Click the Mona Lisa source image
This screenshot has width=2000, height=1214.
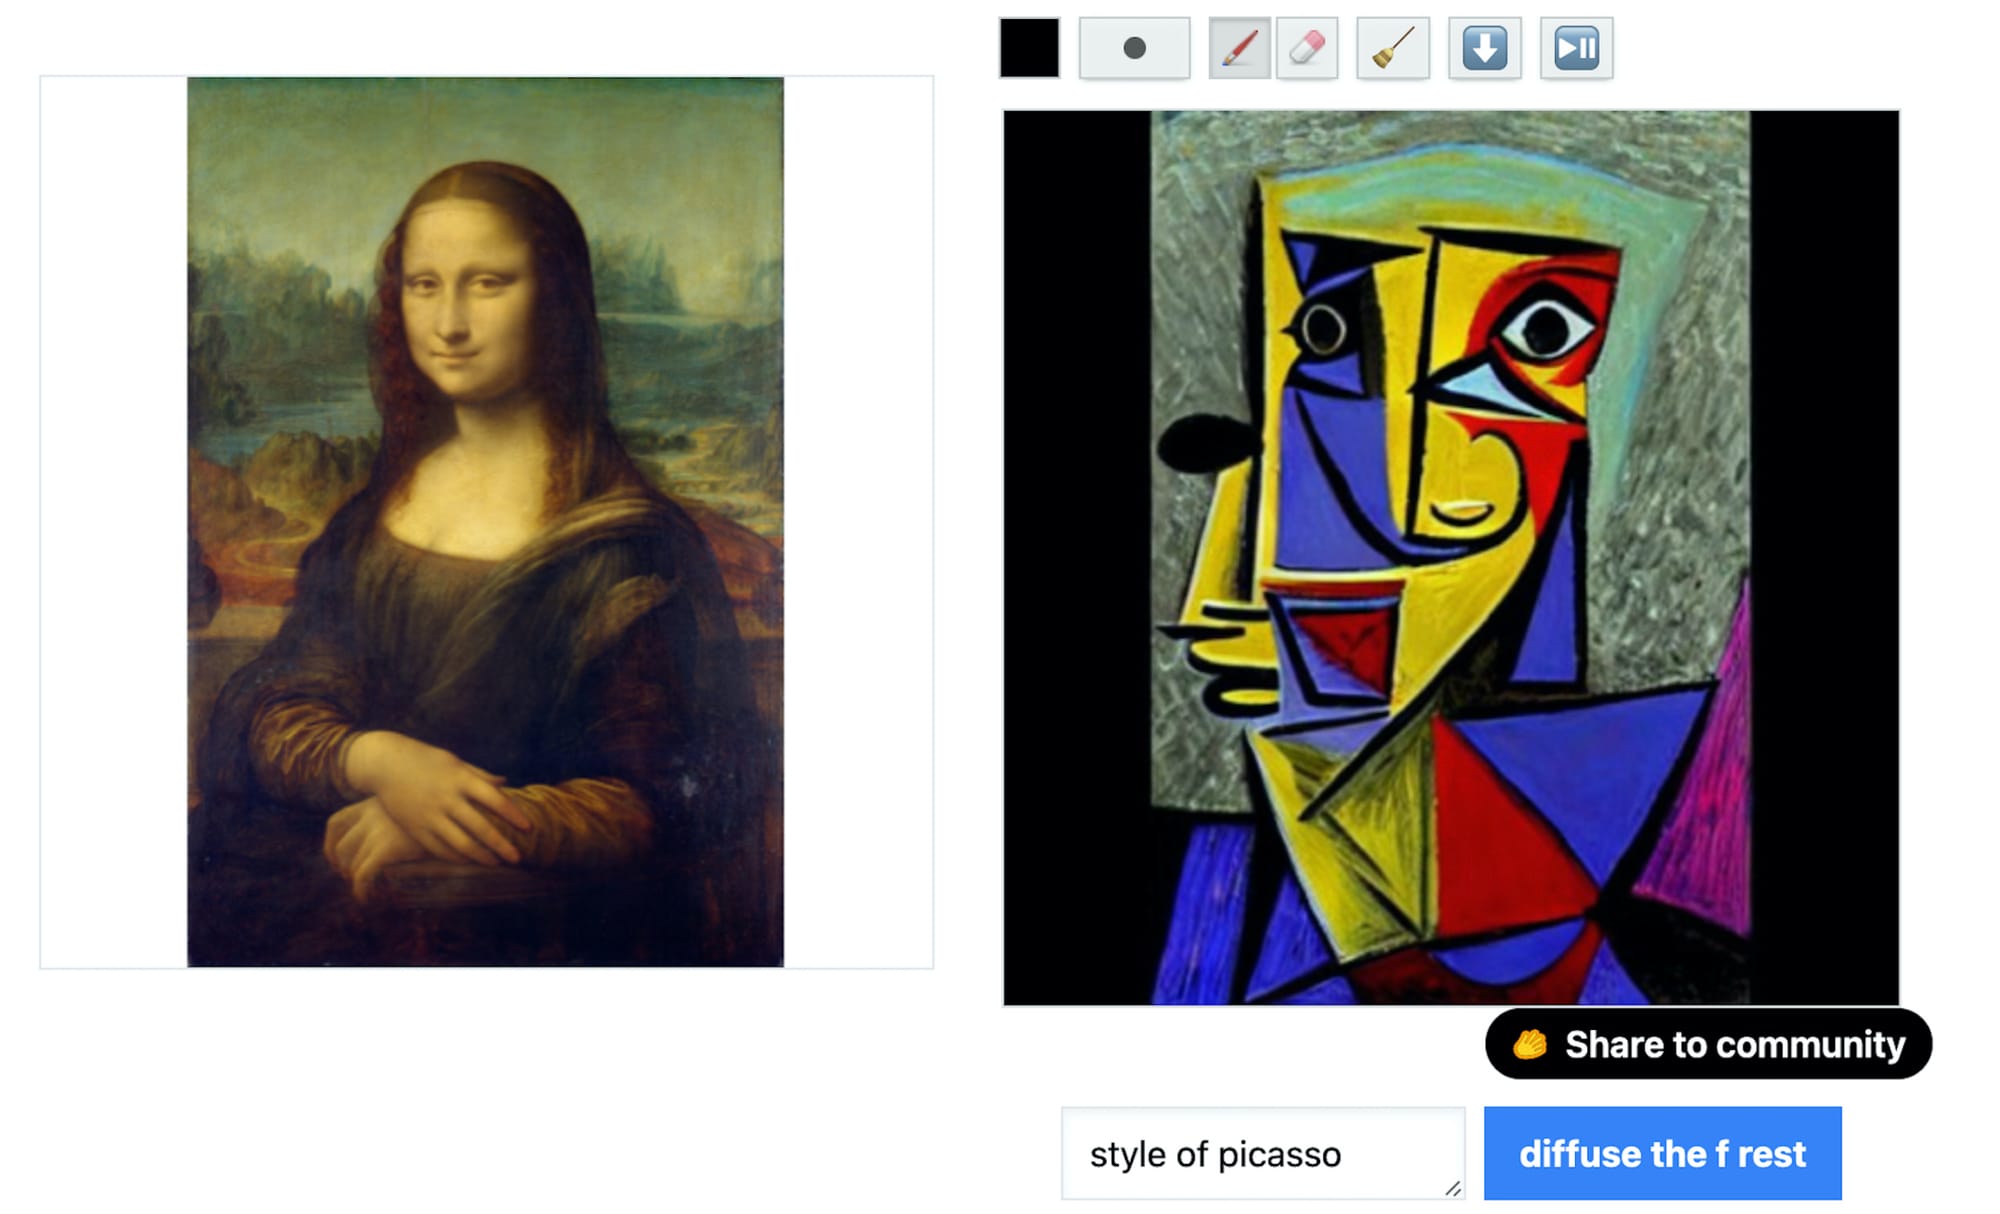[x=485, y=521]
